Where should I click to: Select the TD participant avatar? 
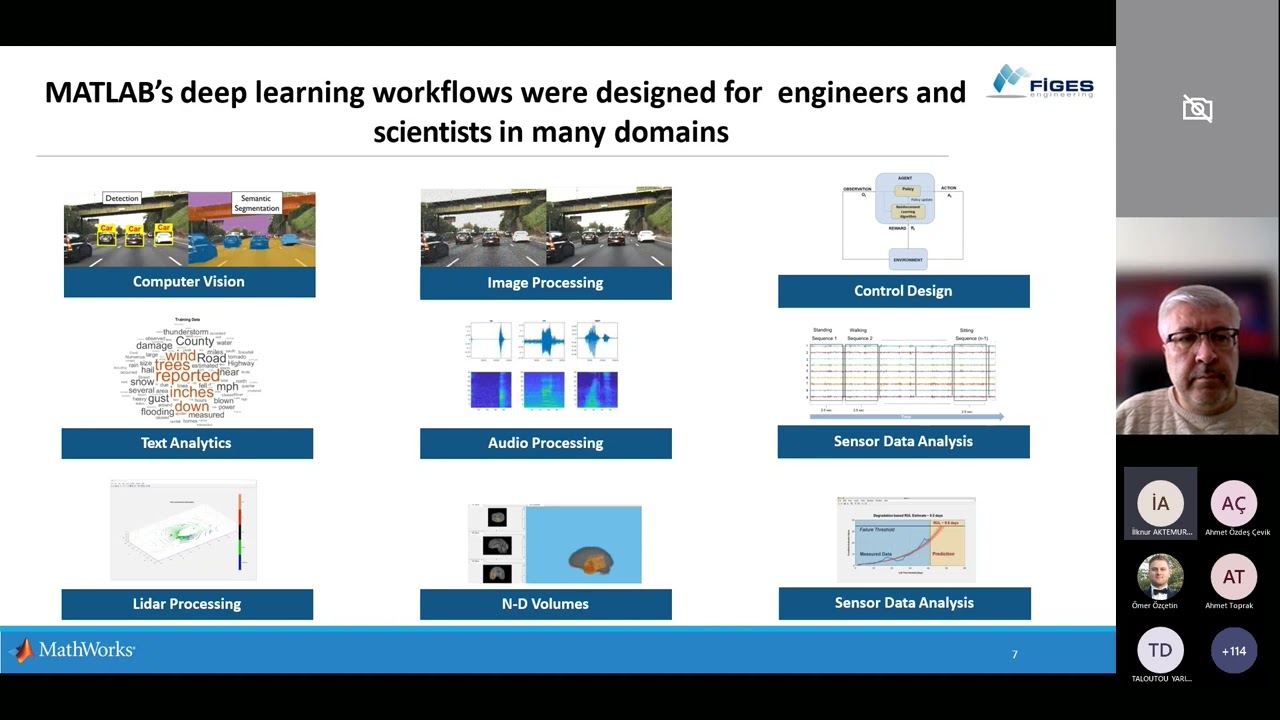pos(1160,651)
